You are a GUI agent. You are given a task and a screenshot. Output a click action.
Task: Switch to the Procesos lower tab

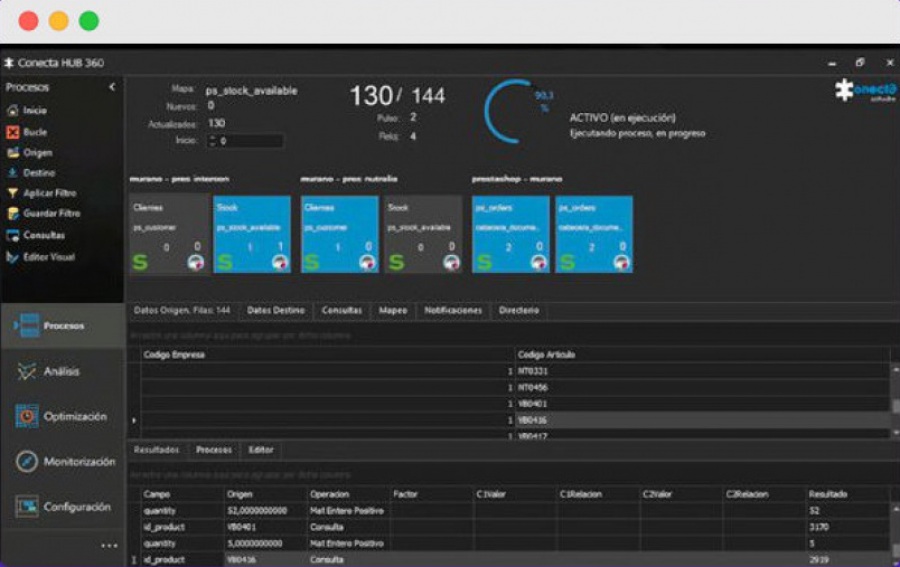click(x=214, y=450)
